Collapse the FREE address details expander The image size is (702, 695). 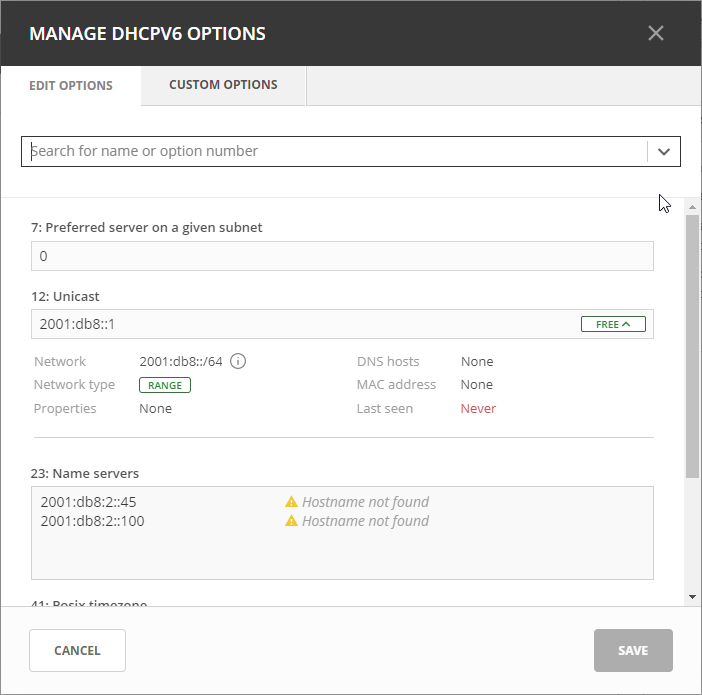pyautogui.click(x=613, y=324)
